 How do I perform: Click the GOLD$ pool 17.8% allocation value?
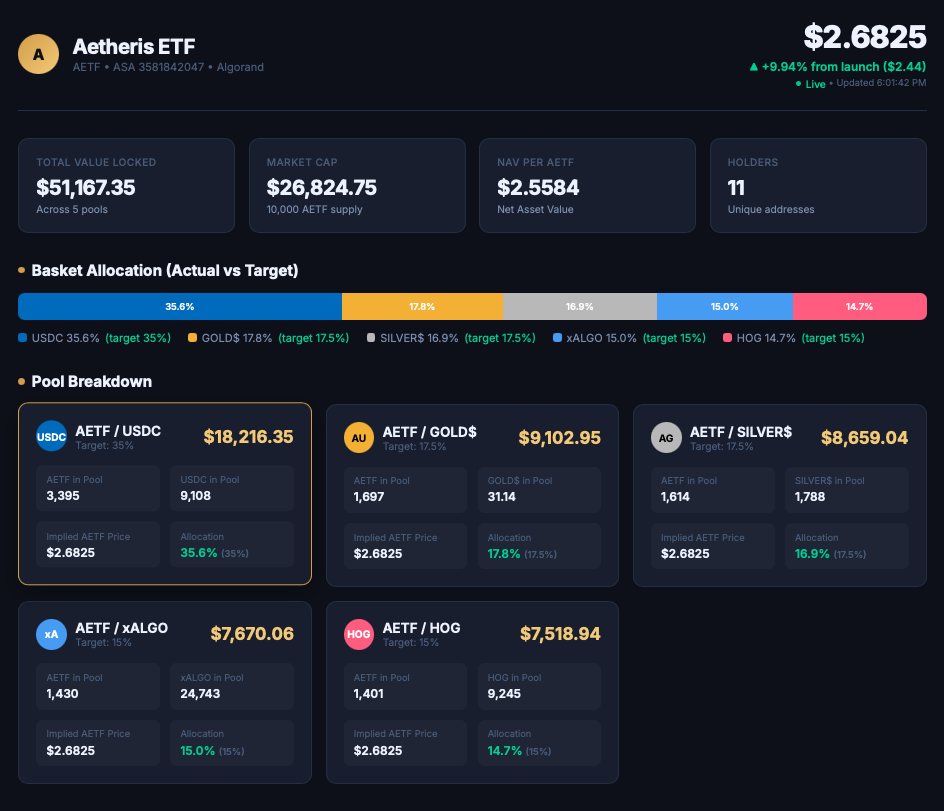click(504, 553)
